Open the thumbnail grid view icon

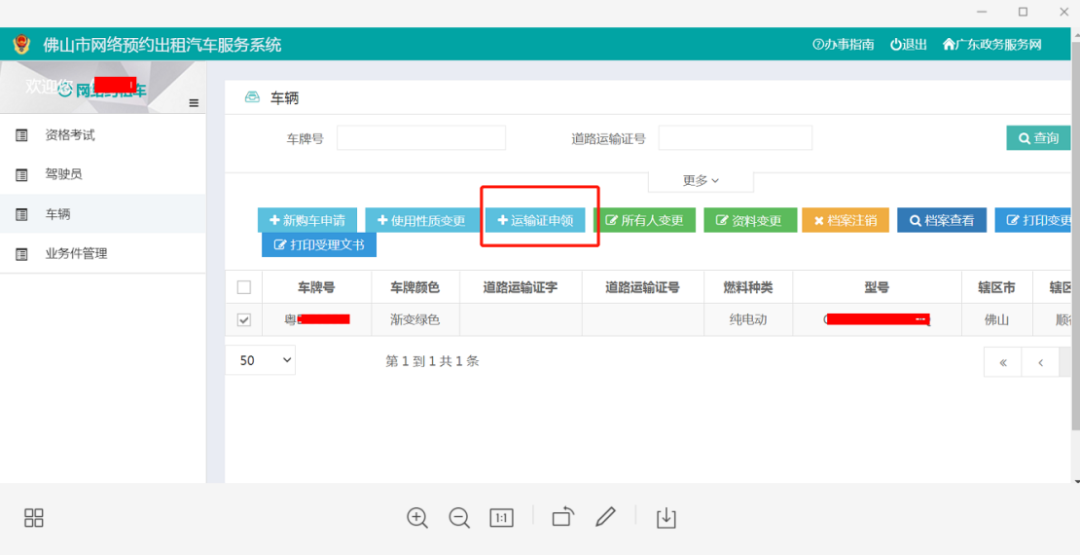point(34,517)
